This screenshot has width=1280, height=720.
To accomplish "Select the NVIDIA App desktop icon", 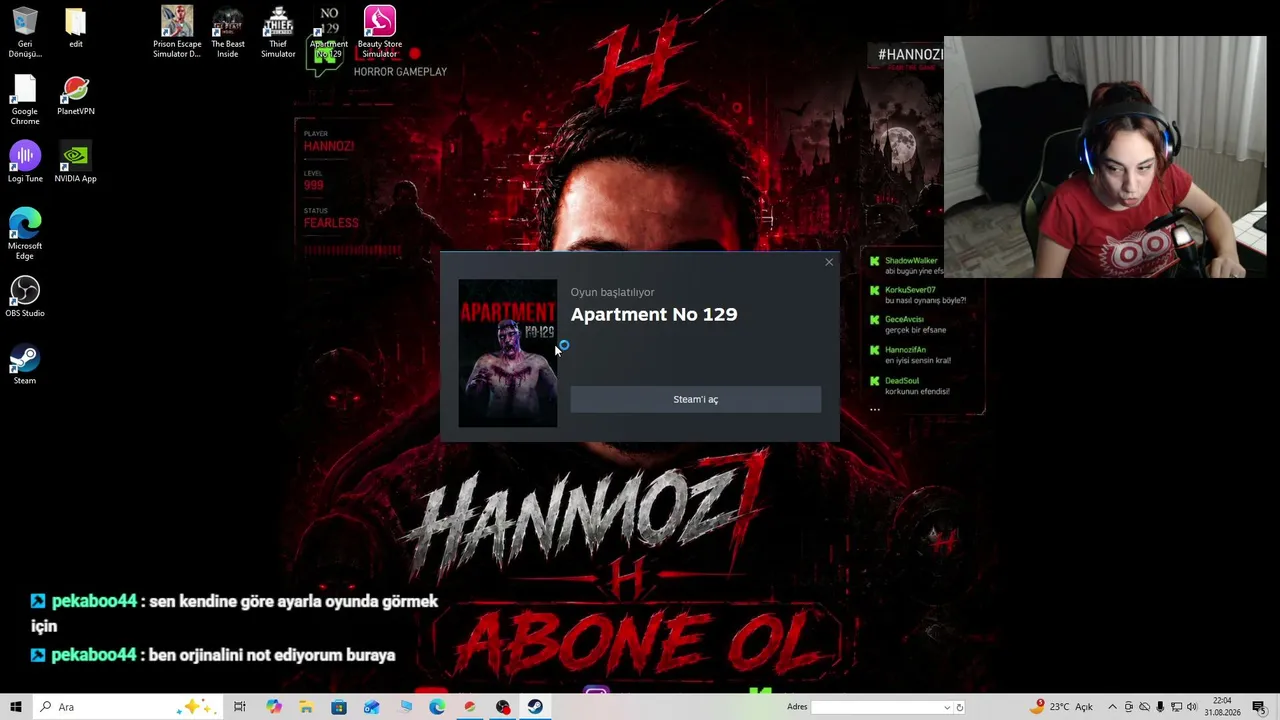I will (76, 162).
